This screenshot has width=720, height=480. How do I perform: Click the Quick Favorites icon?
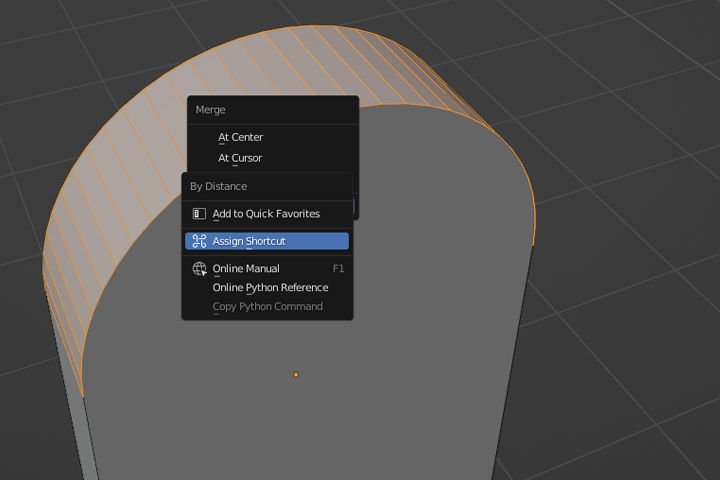[199, 214]
